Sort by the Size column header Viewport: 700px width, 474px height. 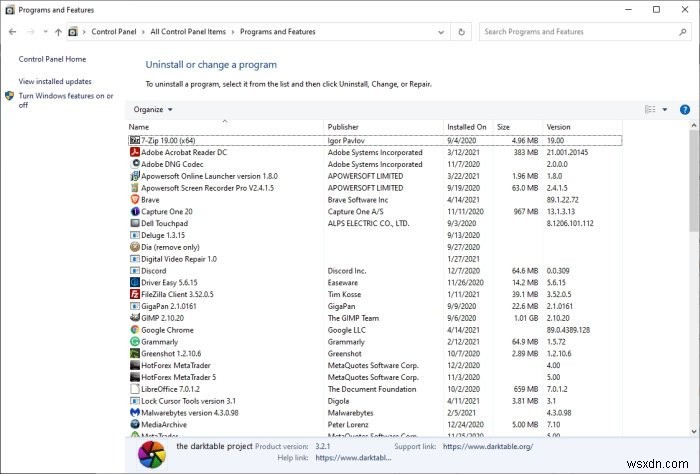[518, 127]
